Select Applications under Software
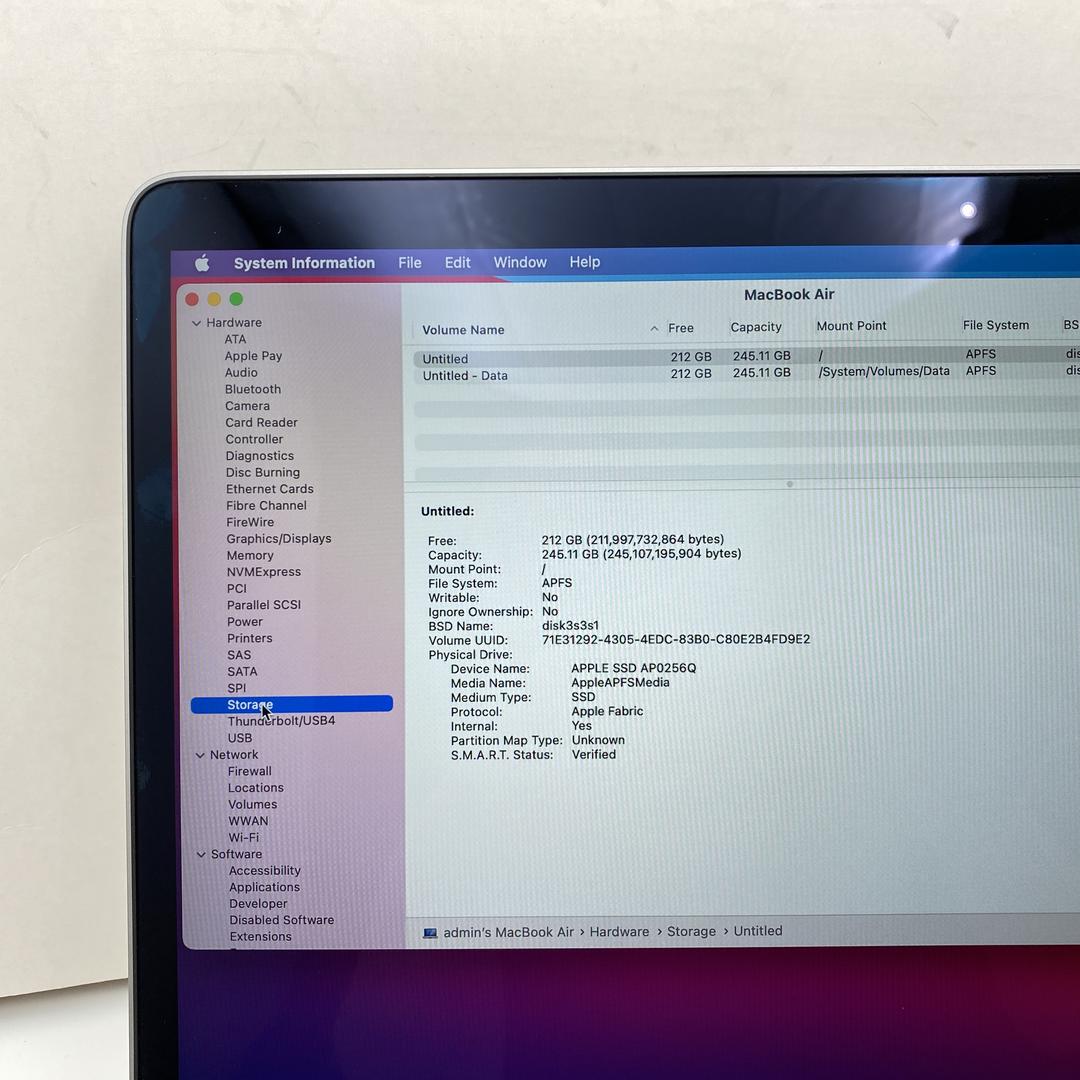1080x1080 pixels. 264,887
